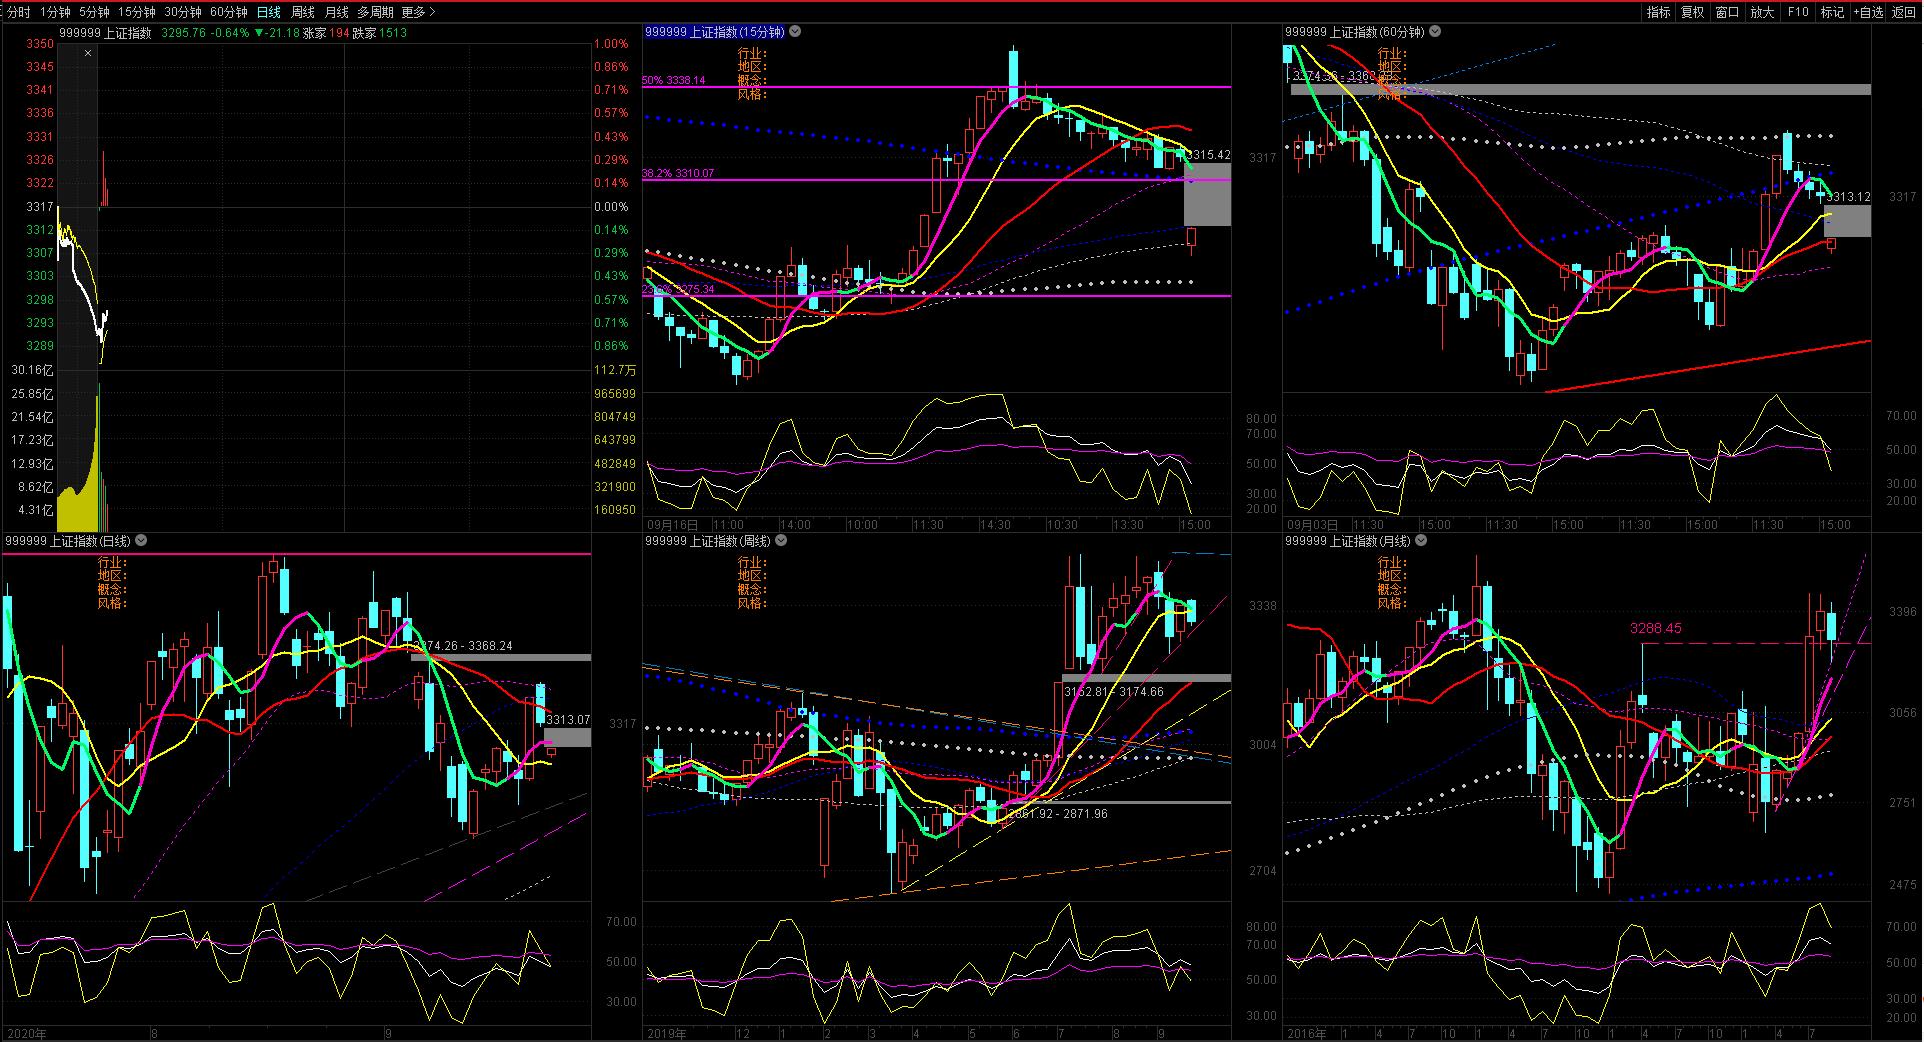Close the grey overlay in the intraday chart

pos(88,52)
